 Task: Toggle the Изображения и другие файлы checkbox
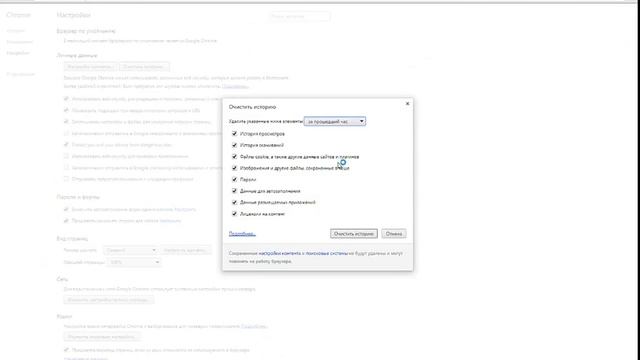(234, 168)
